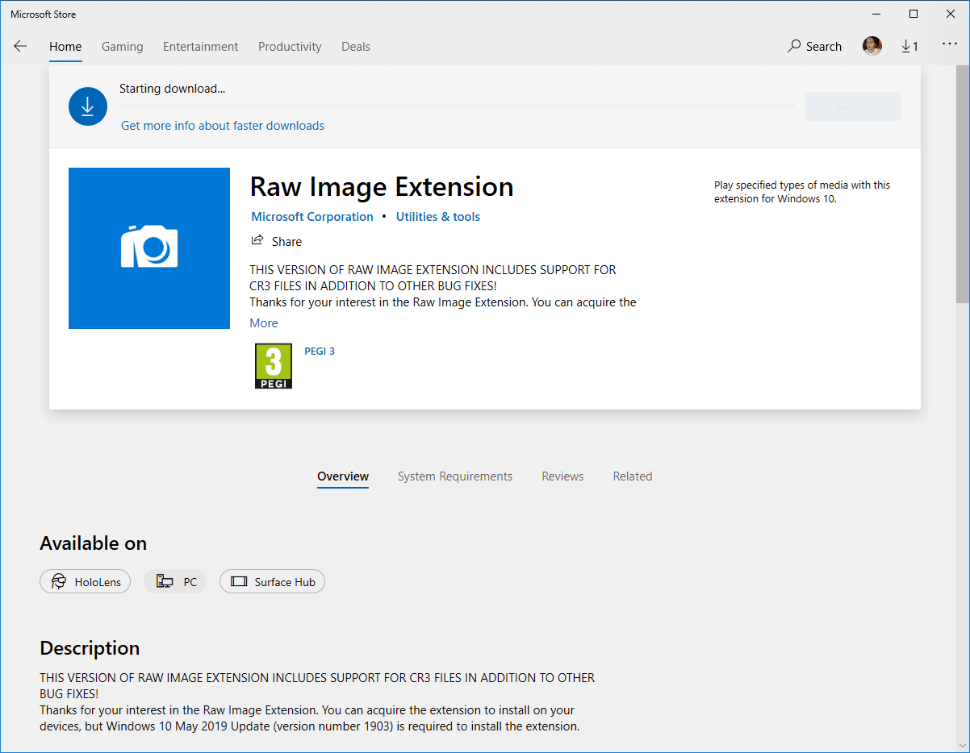This screenshot has height=753, width=970.
Task: Click the Share icon
Action: 257,240
